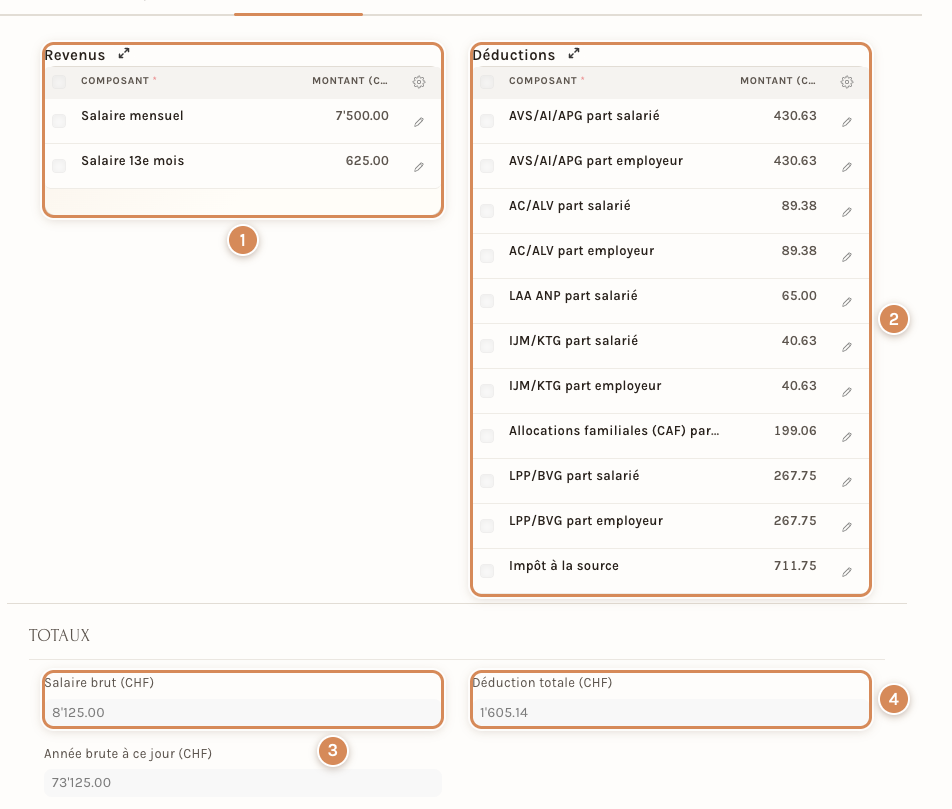Screen dimensions: 952x809
Task: Tick the Salaire 13e mois checkbox
Action: [59, 166]
